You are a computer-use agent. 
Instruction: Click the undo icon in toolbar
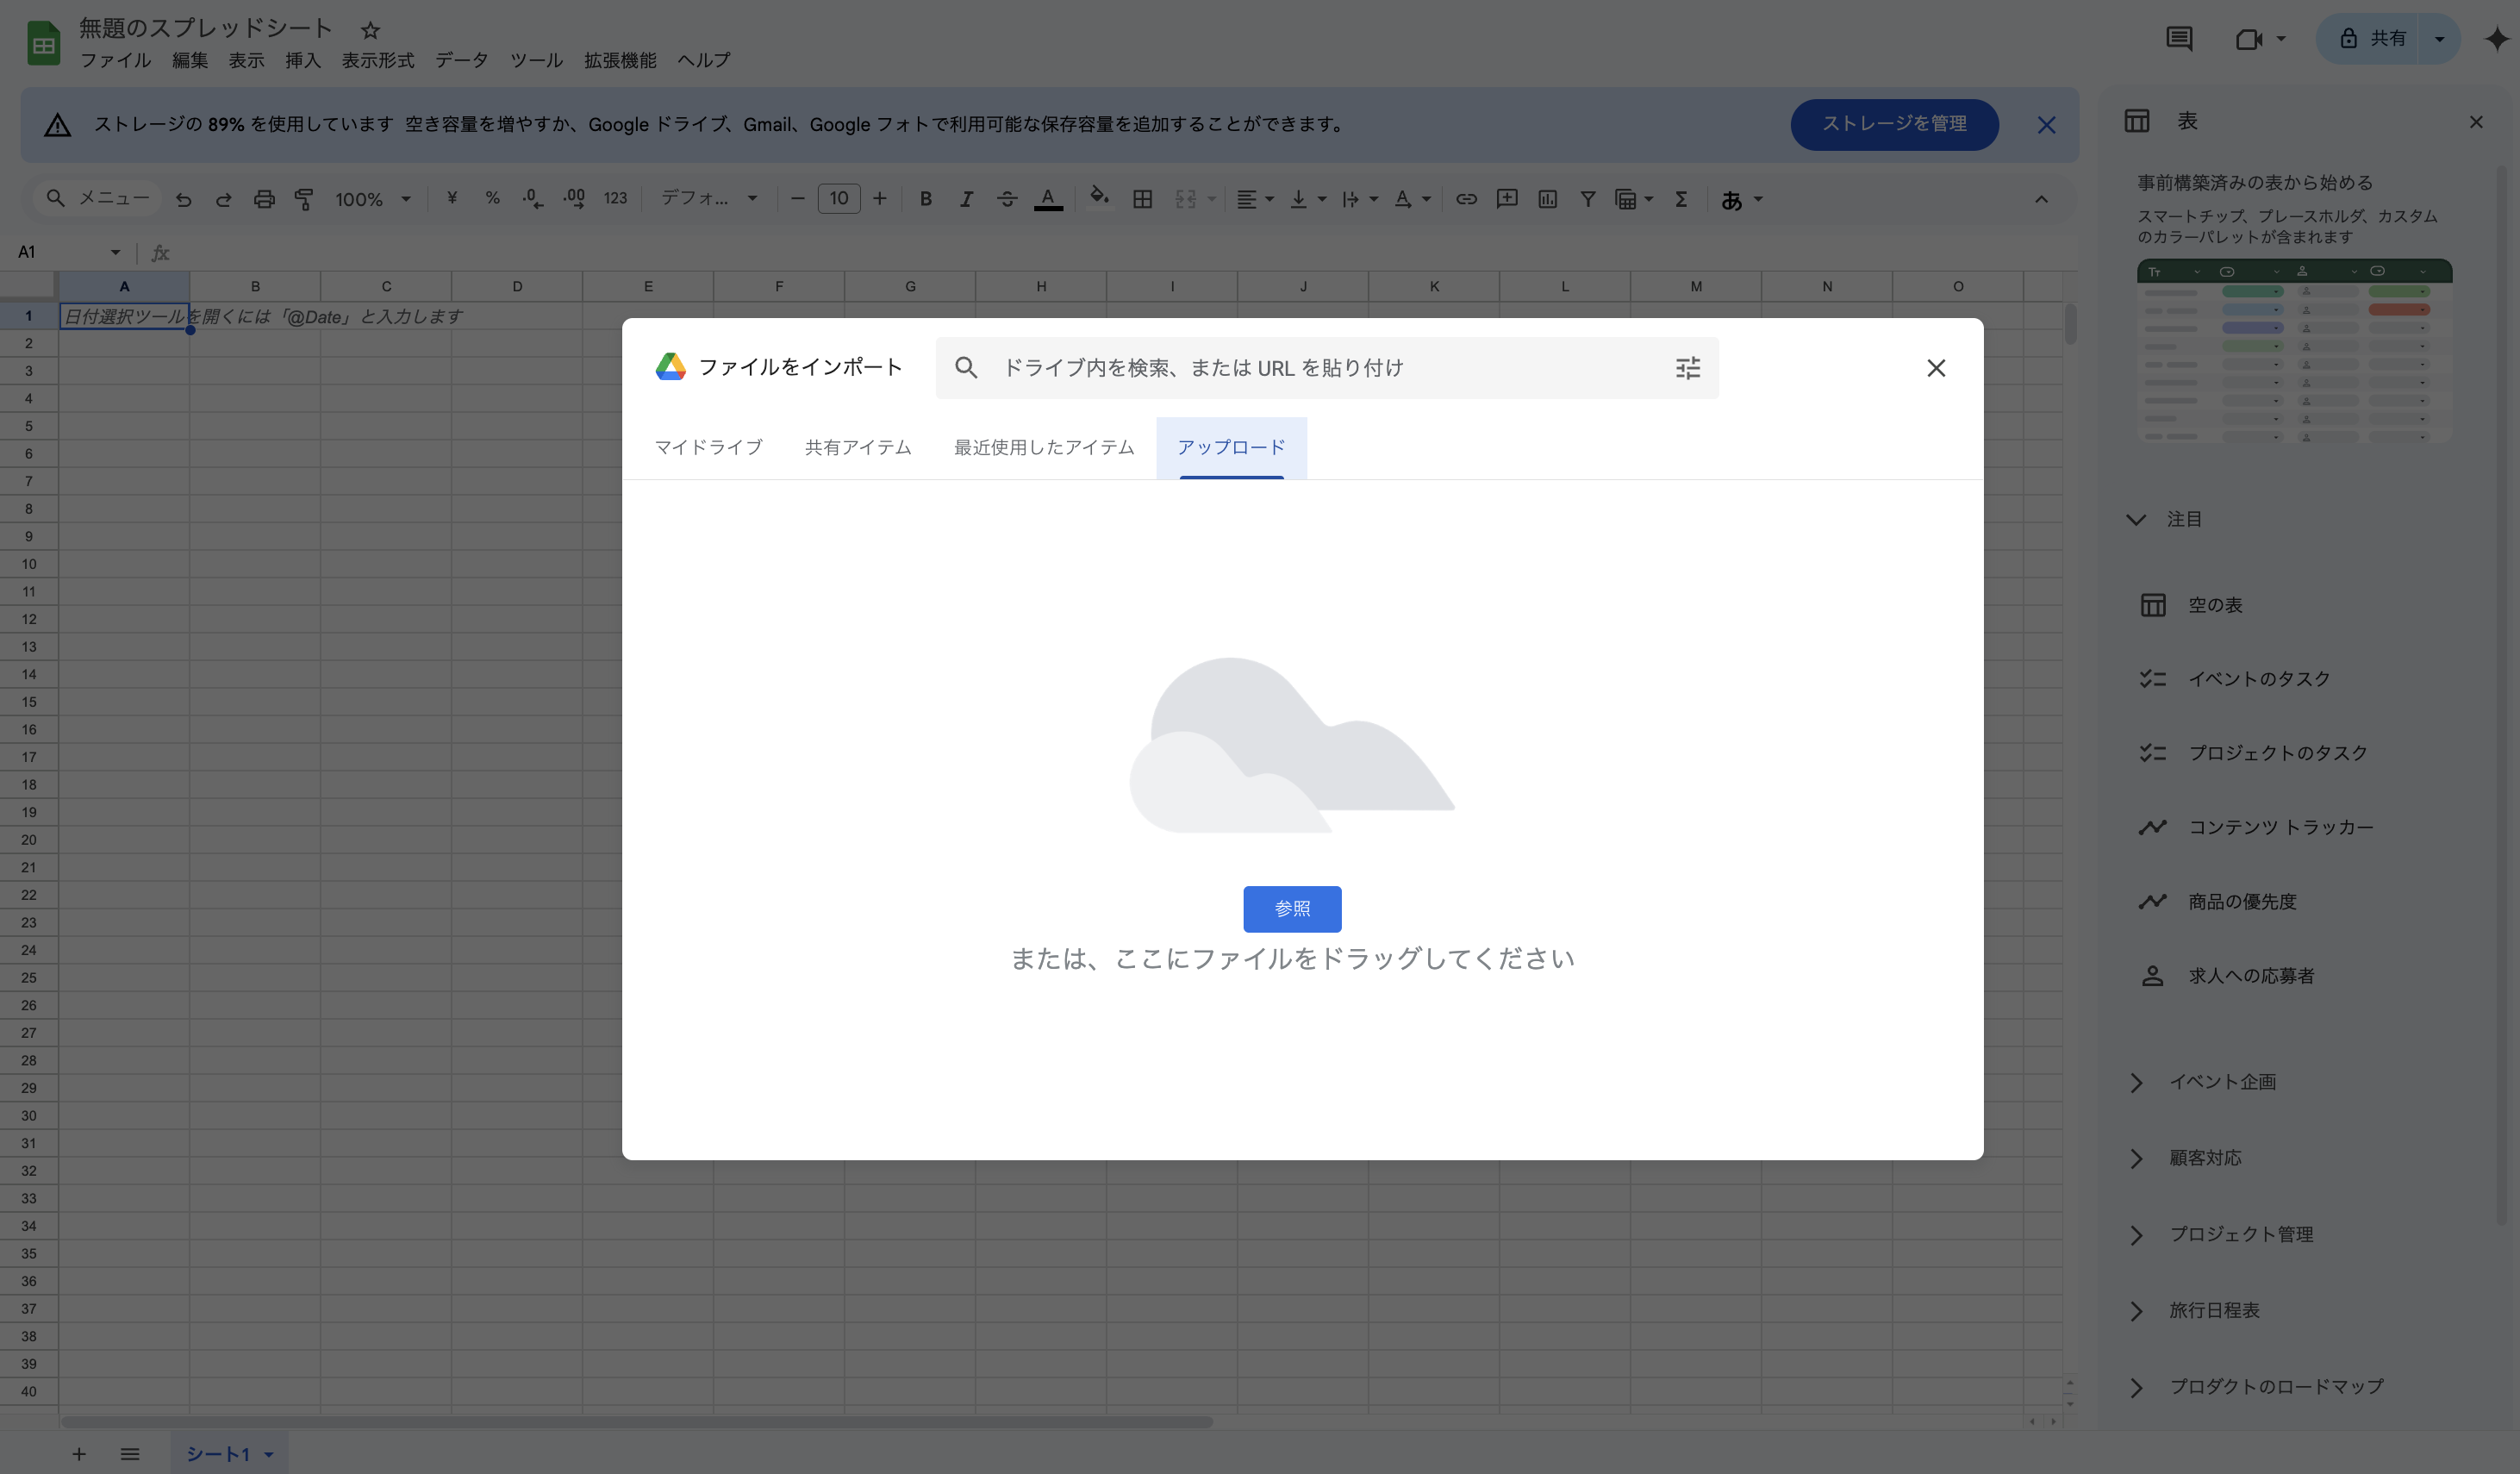pos(183,199)
